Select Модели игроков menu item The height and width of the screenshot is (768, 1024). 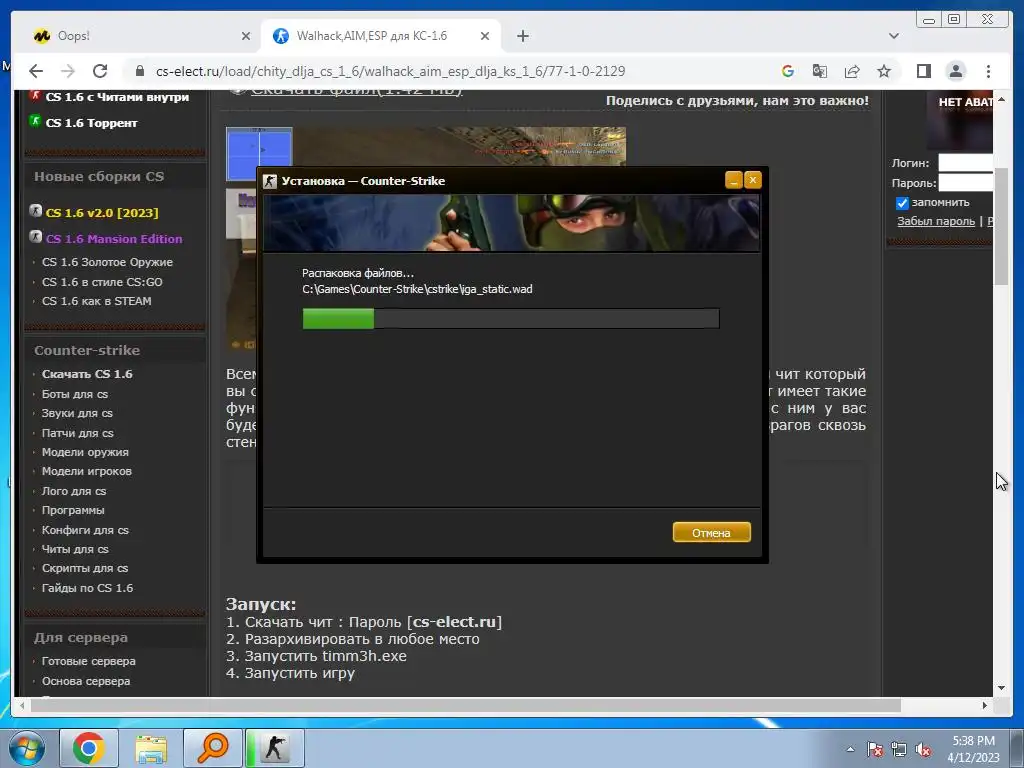87,471
